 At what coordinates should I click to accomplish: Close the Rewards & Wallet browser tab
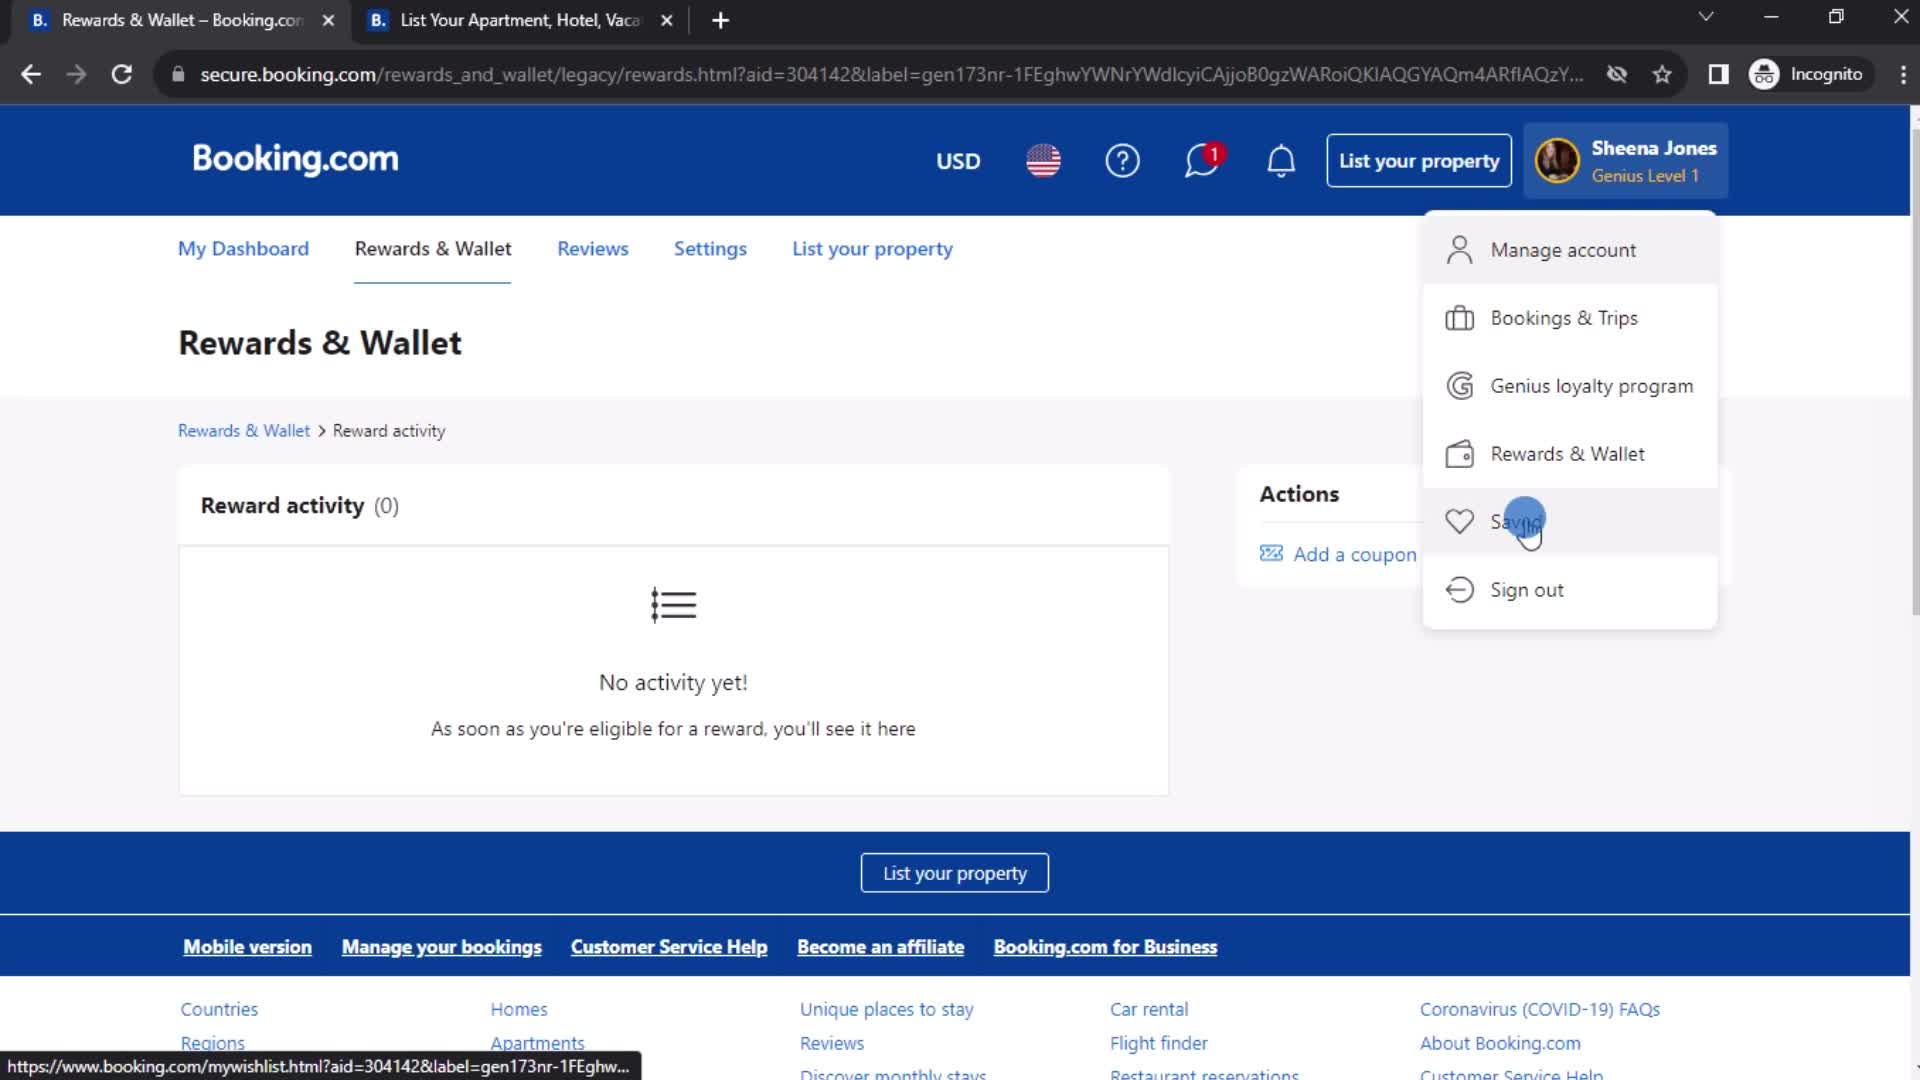tap(328, 20)
